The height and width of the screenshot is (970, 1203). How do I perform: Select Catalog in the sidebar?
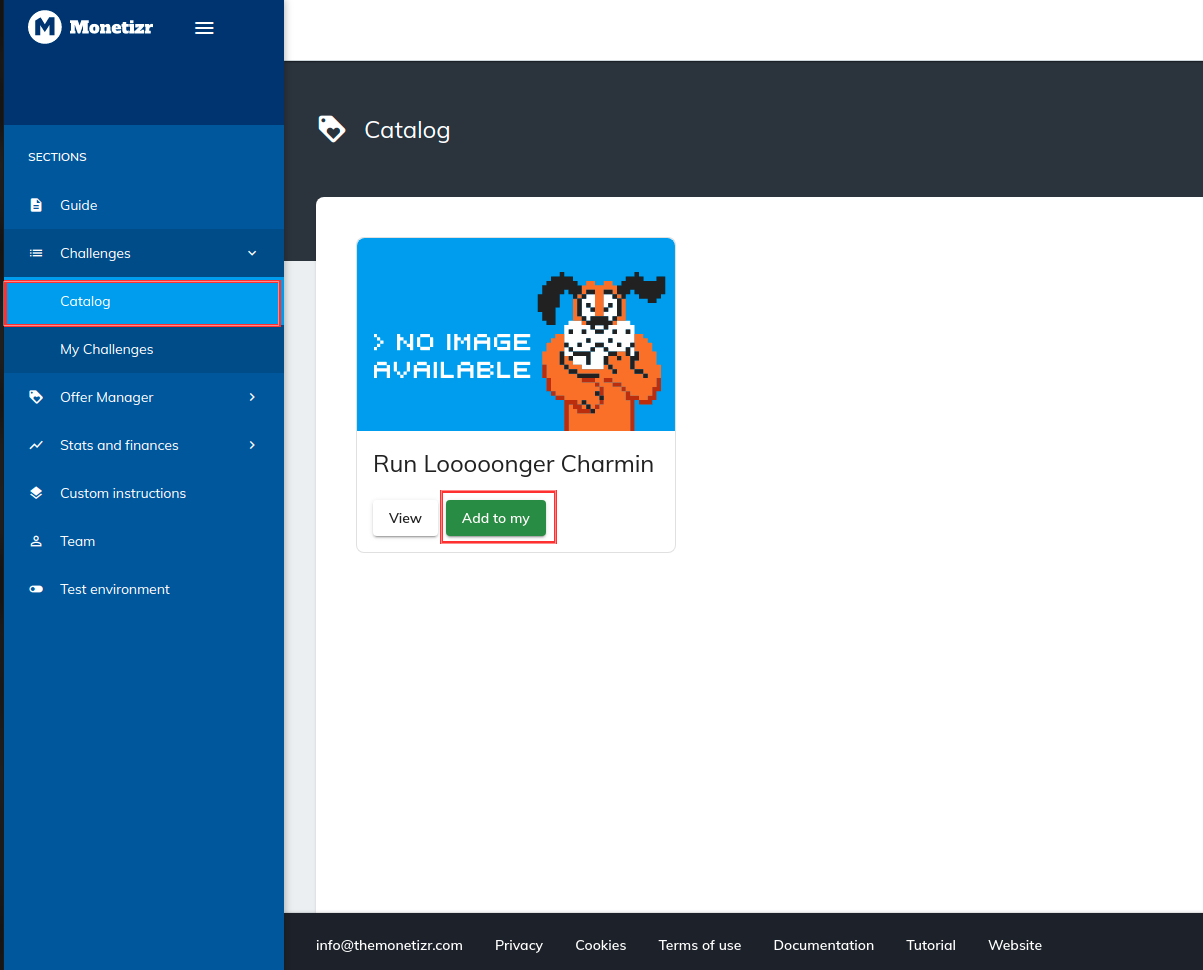pyautogui.click(x=142, y=303)
